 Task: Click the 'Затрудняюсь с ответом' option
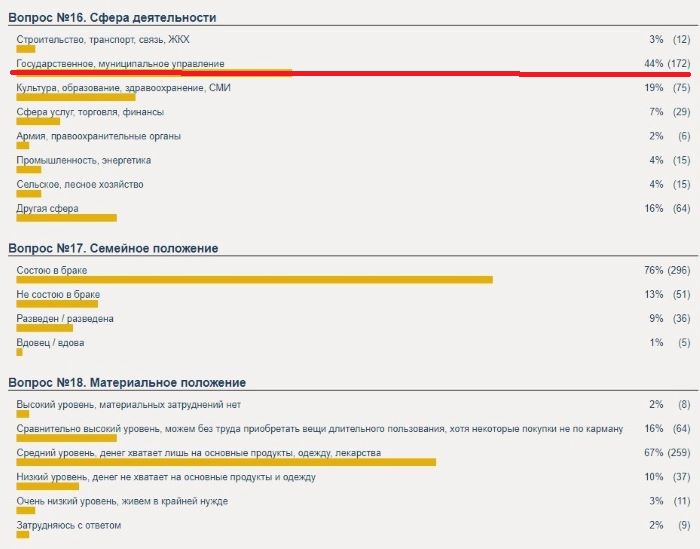point(69,525)
